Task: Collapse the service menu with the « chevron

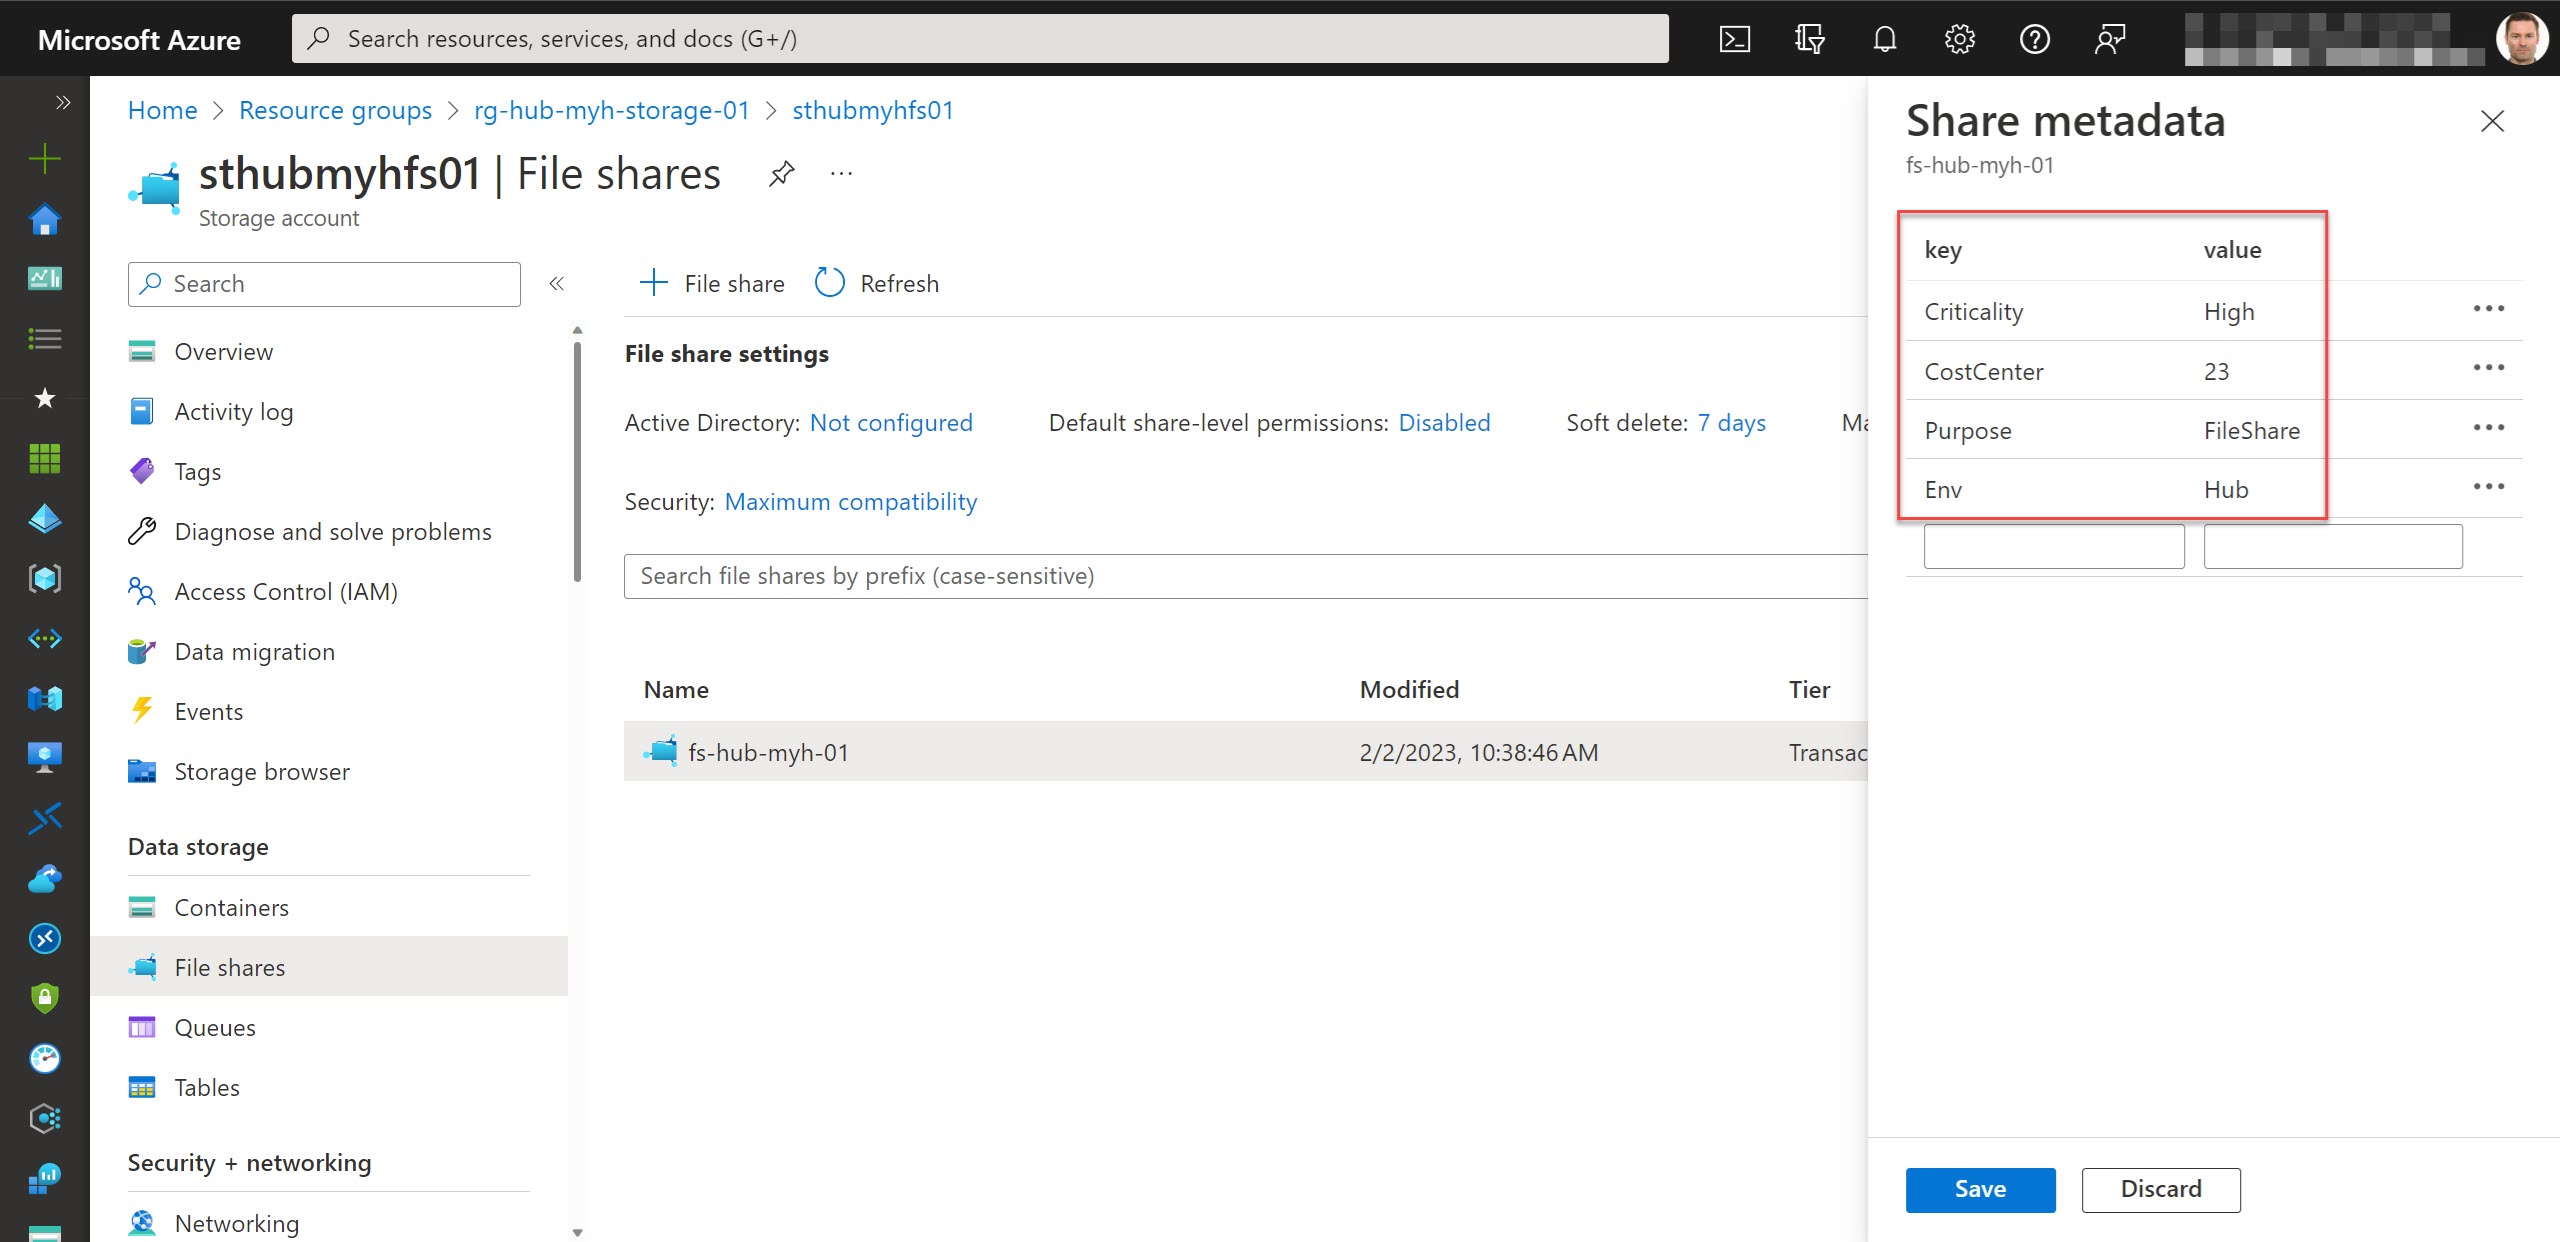Action: pos(557,283)
